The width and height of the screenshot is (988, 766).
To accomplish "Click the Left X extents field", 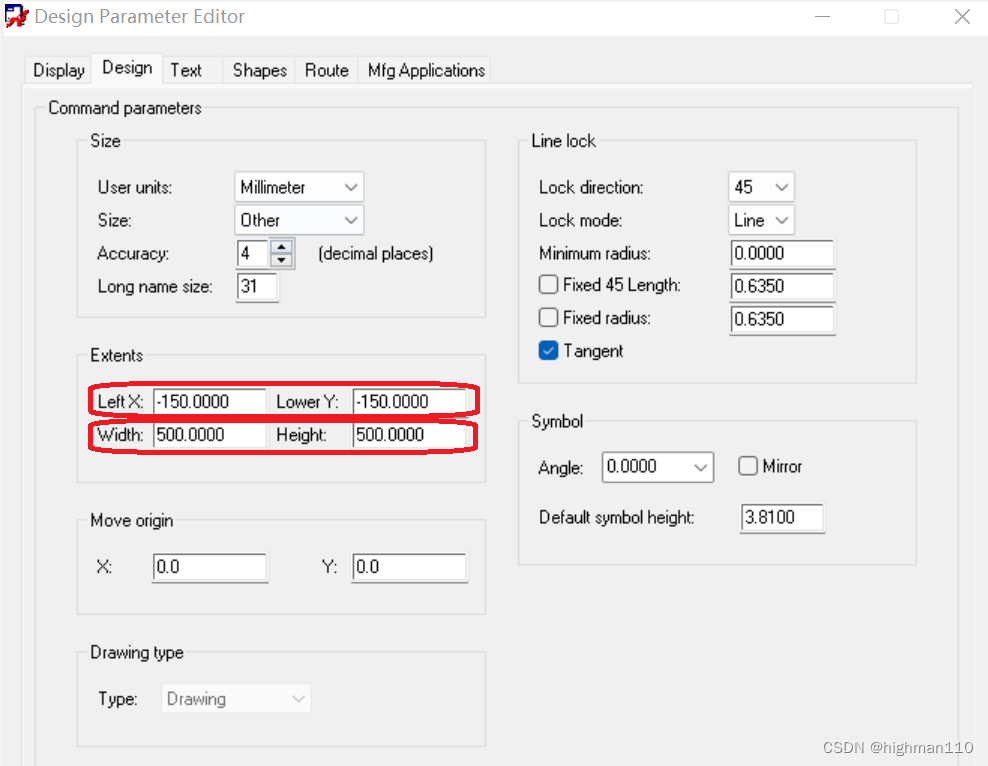I will 210,401.
